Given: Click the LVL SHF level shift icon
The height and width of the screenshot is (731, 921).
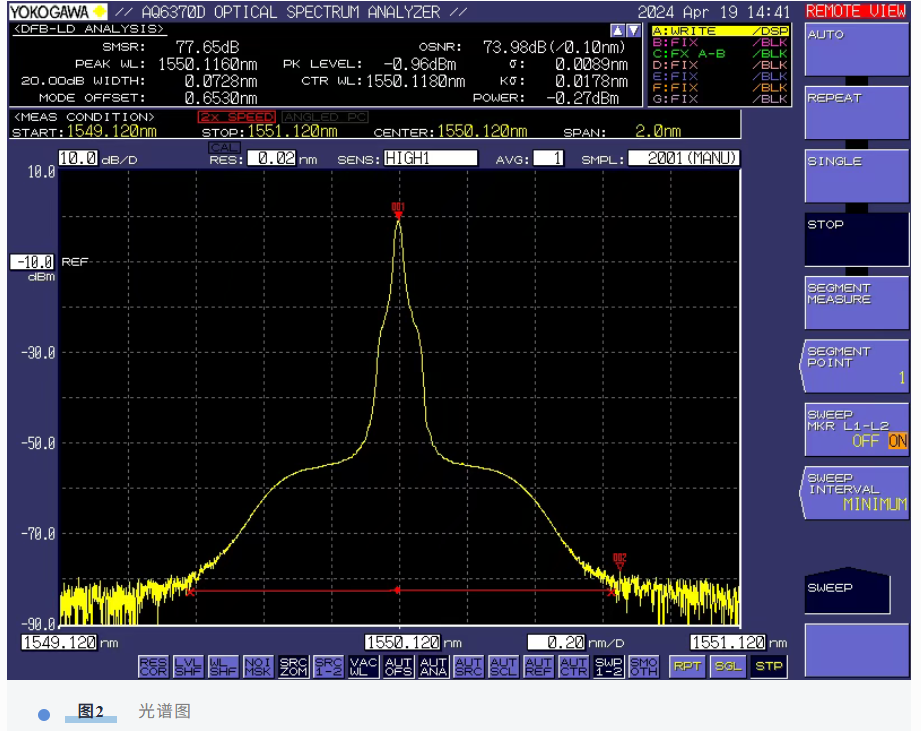Looking at the screenshot, I should 188,666.
